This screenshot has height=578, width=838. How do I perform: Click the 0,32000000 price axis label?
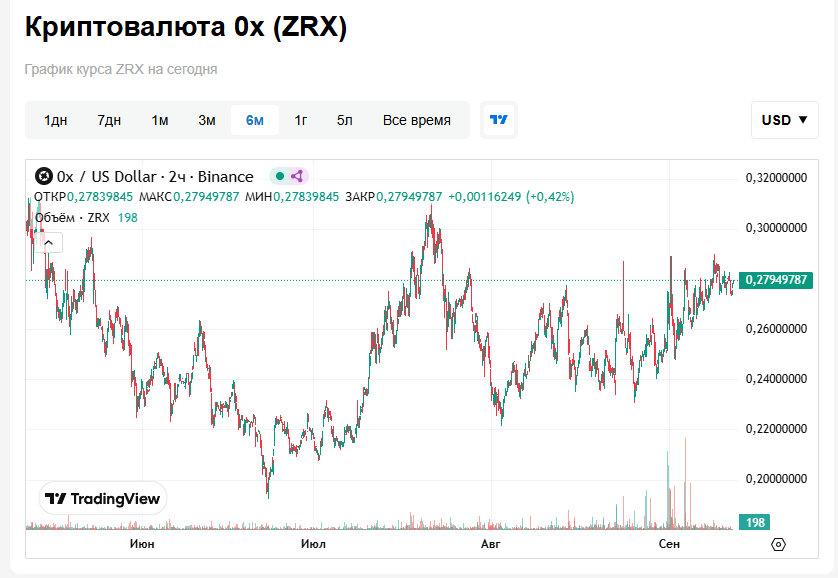click(x=776, y=178)
